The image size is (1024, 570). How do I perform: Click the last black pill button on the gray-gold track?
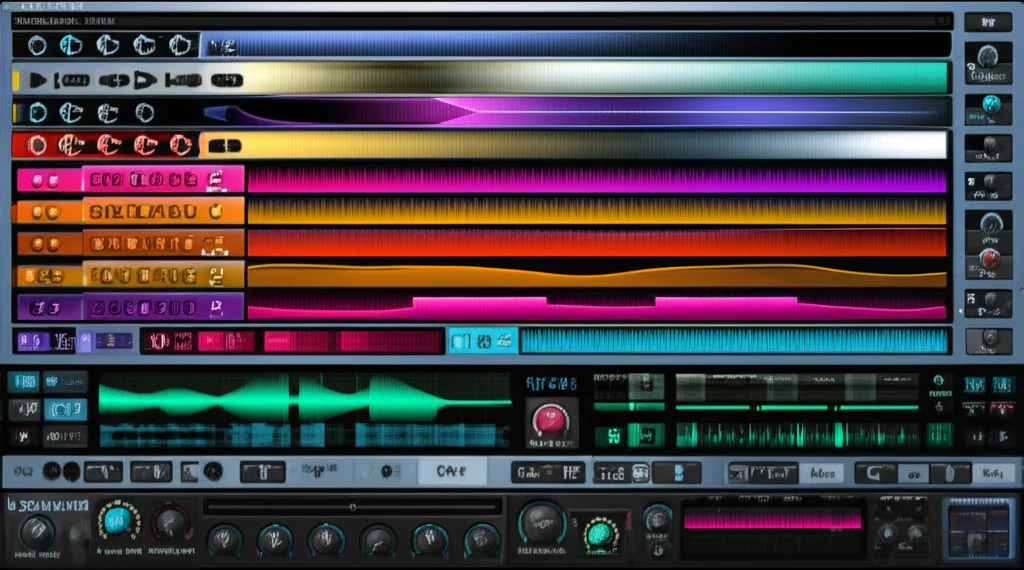227,80
